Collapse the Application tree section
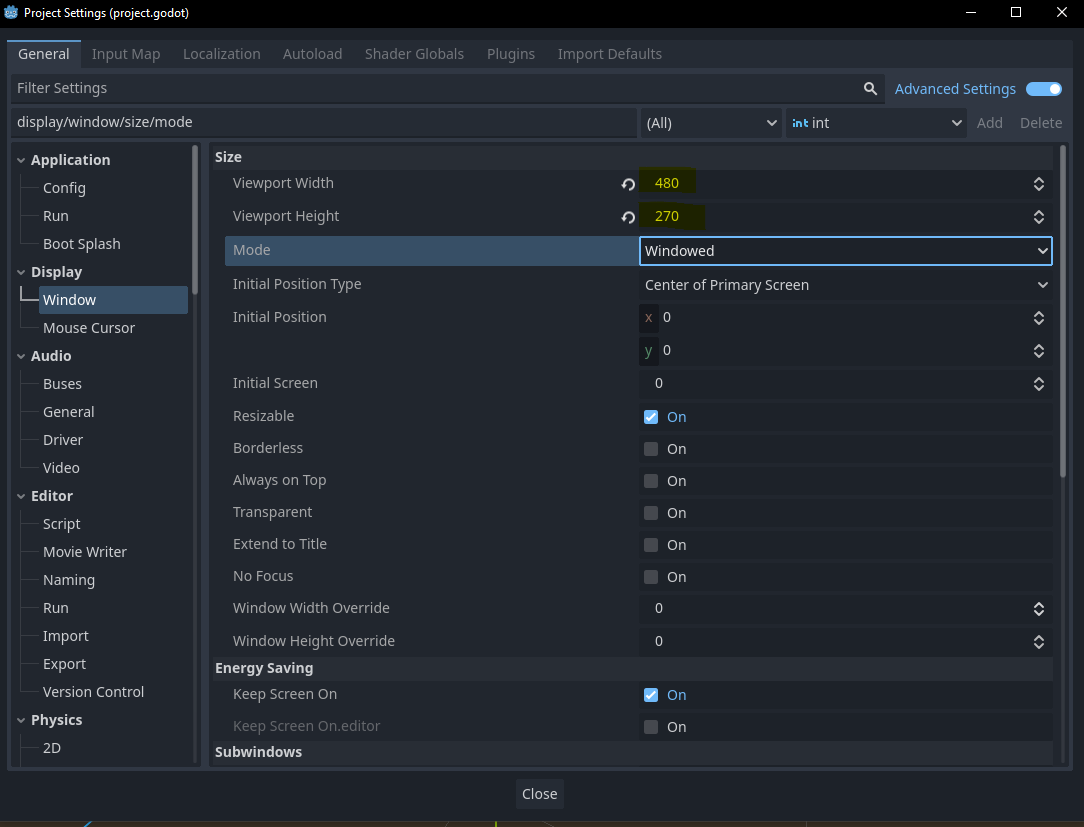The width and height of the screenshot is (1084, 827). click(x=22, y=160)
